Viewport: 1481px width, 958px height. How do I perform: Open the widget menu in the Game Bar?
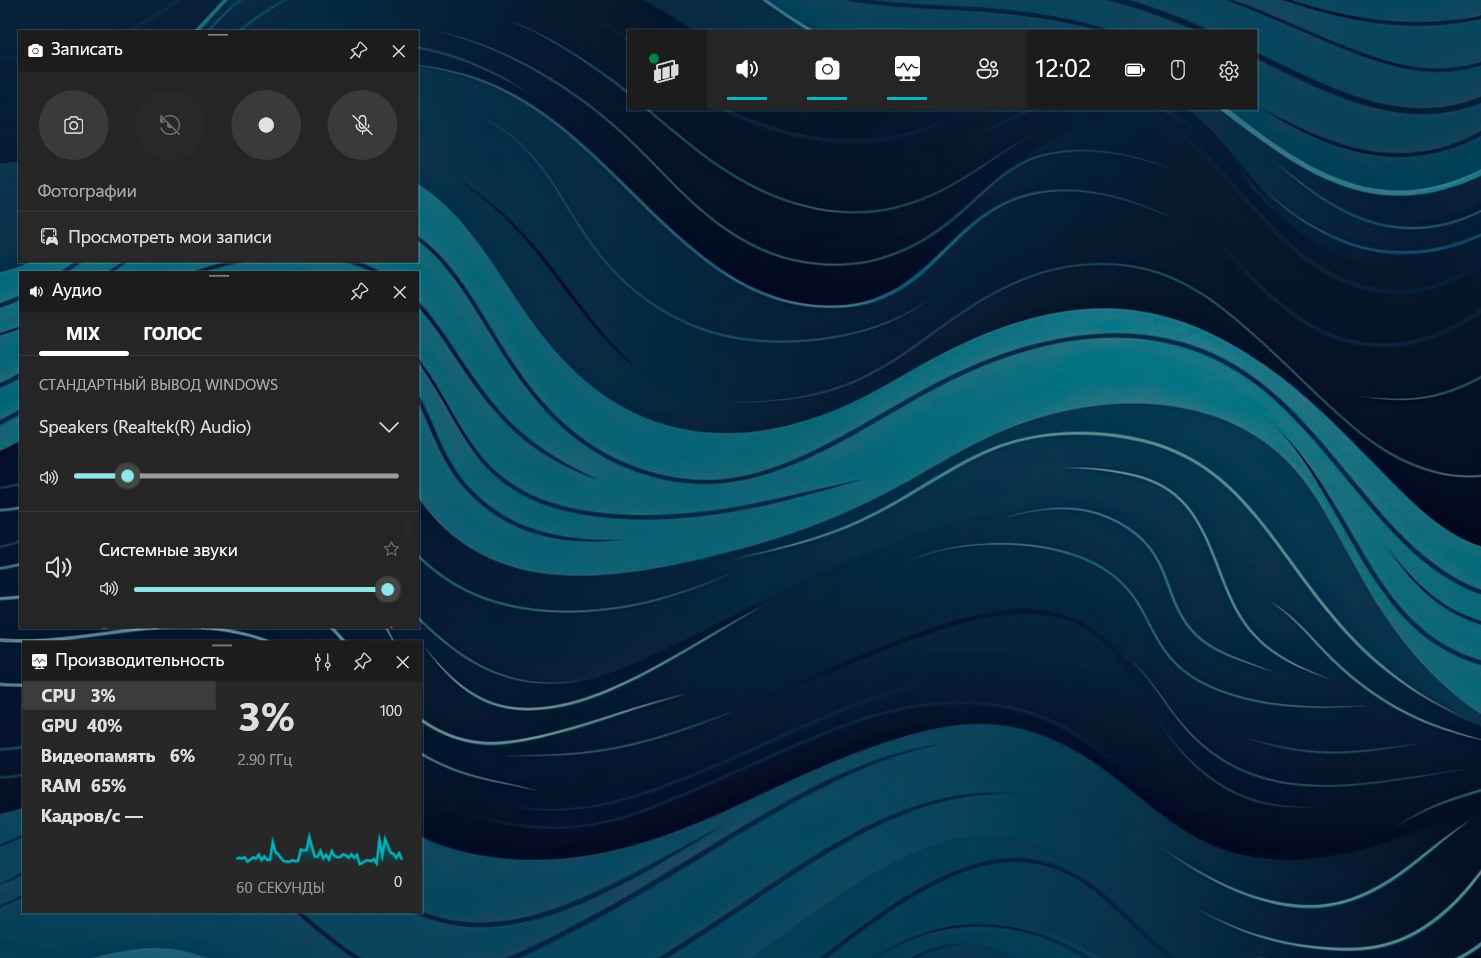pos(666,70)
